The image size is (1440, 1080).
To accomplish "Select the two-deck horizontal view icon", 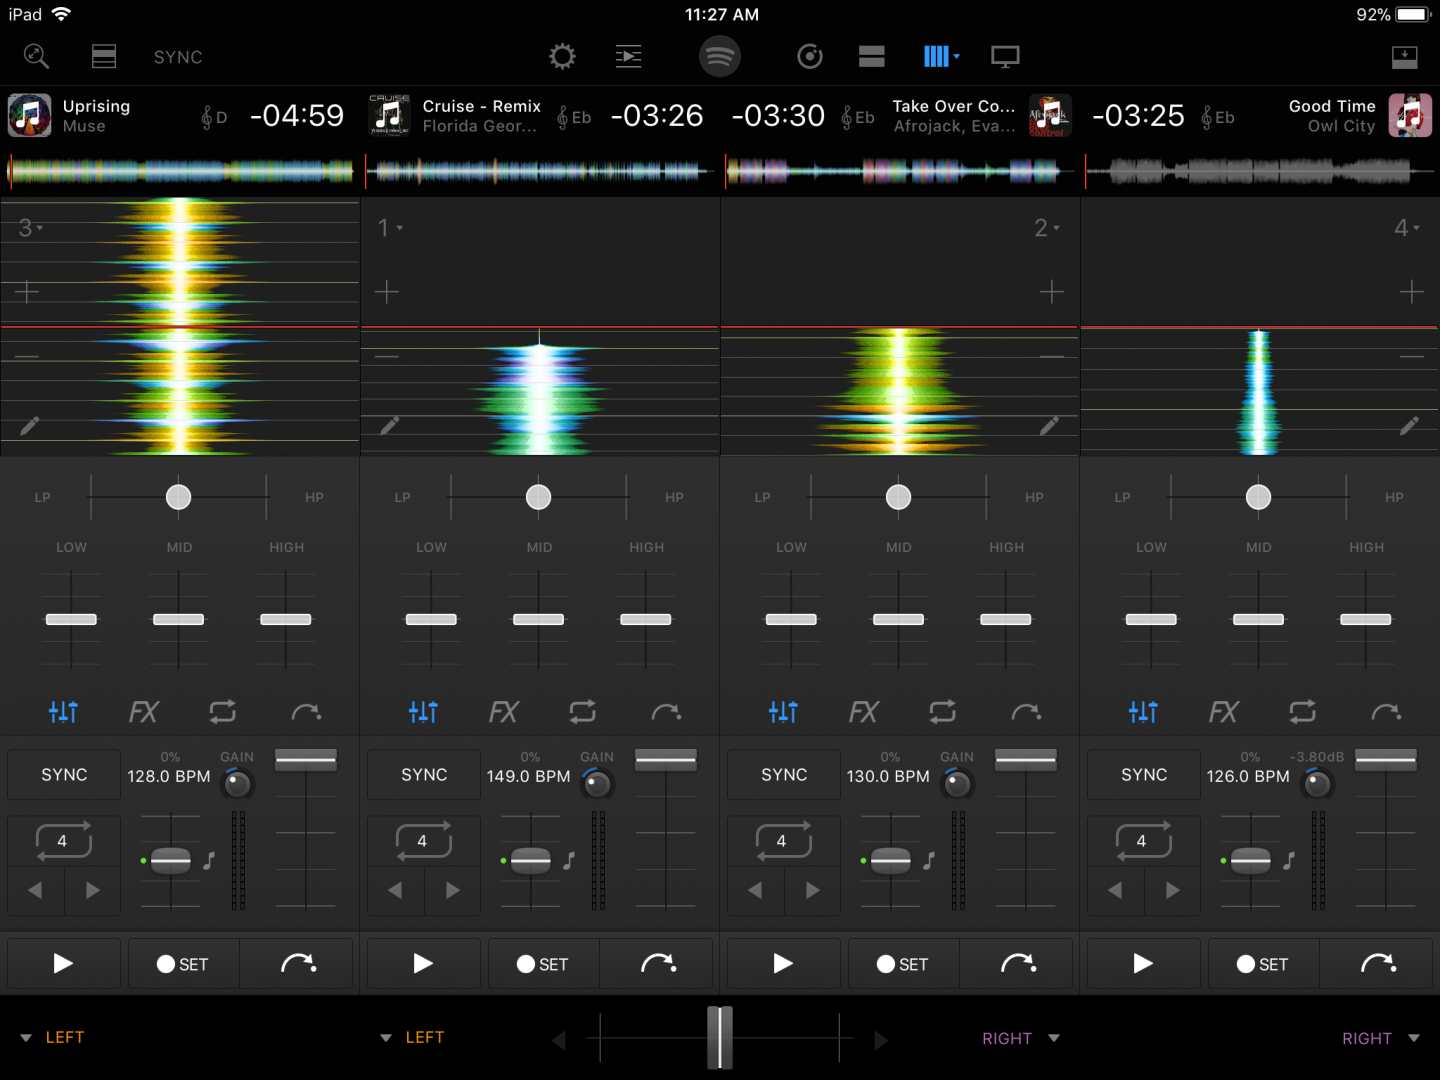I will pos(872,57).
